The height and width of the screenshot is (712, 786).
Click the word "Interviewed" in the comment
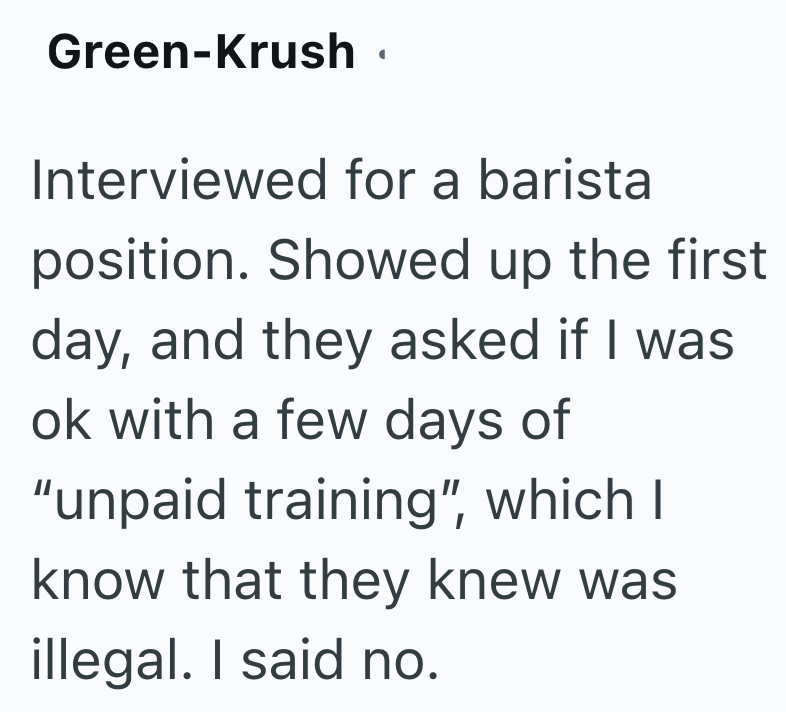coord(180,181)
